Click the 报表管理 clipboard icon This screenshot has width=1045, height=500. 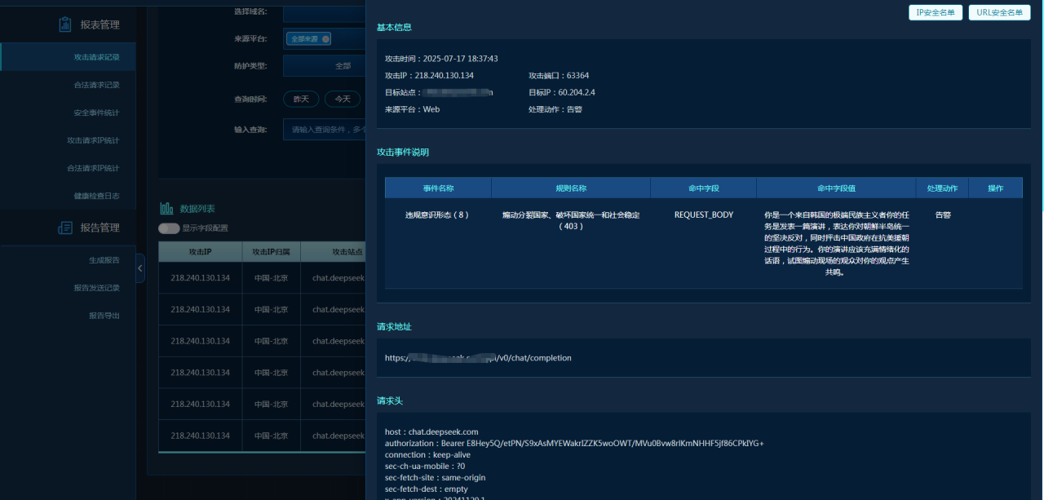pyautogui.click(x=65, y=24)
